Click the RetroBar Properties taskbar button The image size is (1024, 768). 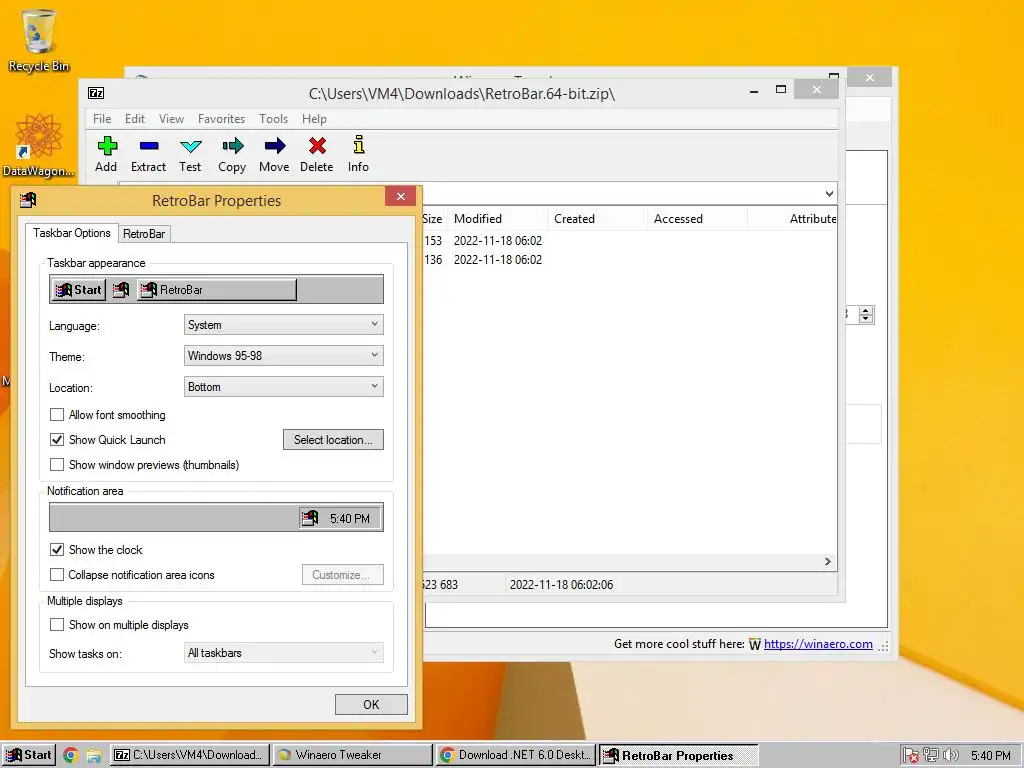click(x=679, y=756)
